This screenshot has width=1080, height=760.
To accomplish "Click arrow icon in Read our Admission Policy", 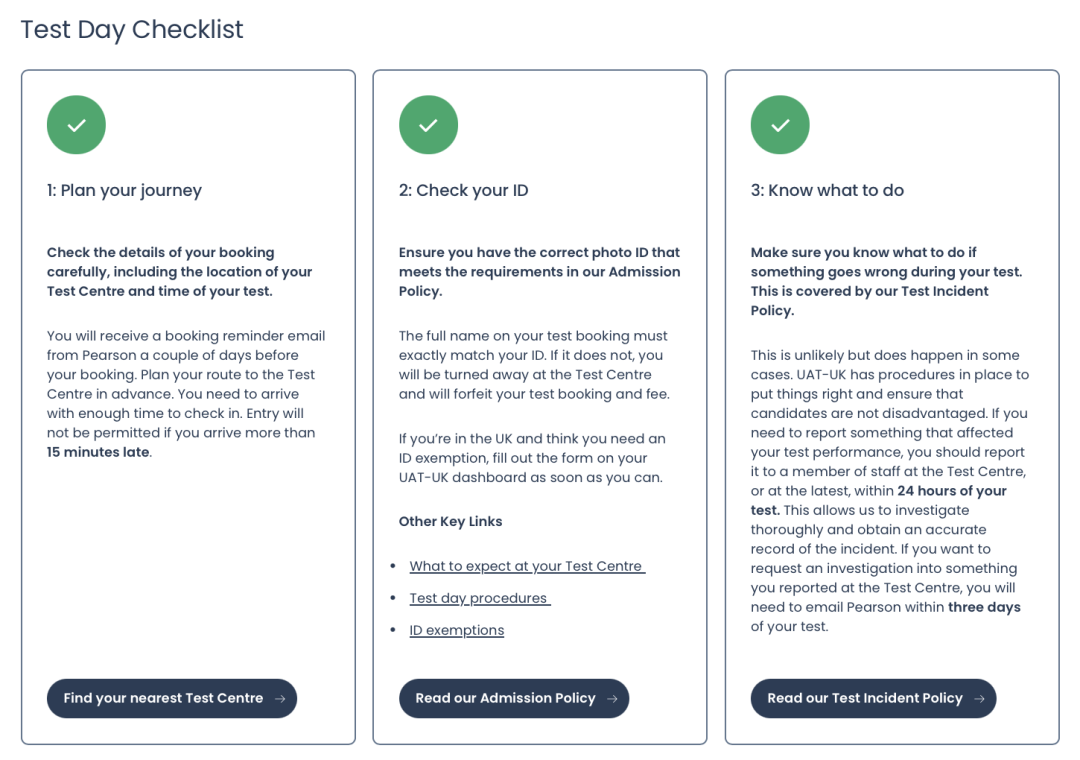I will [x=612, y=699].
